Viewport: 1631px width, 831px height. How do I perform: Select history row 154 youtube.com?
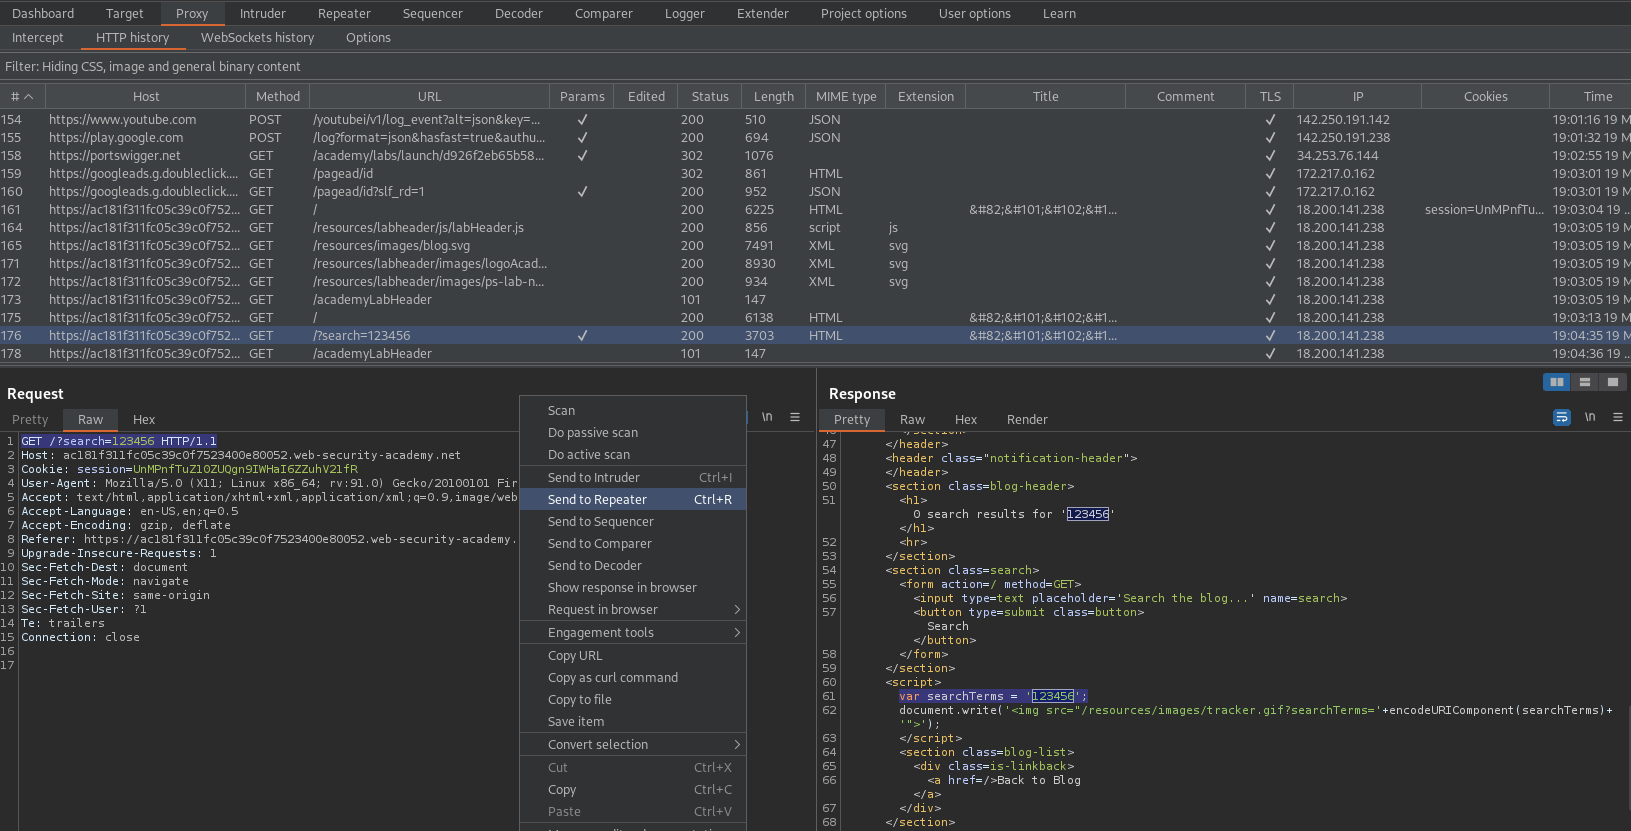(815, 119)
